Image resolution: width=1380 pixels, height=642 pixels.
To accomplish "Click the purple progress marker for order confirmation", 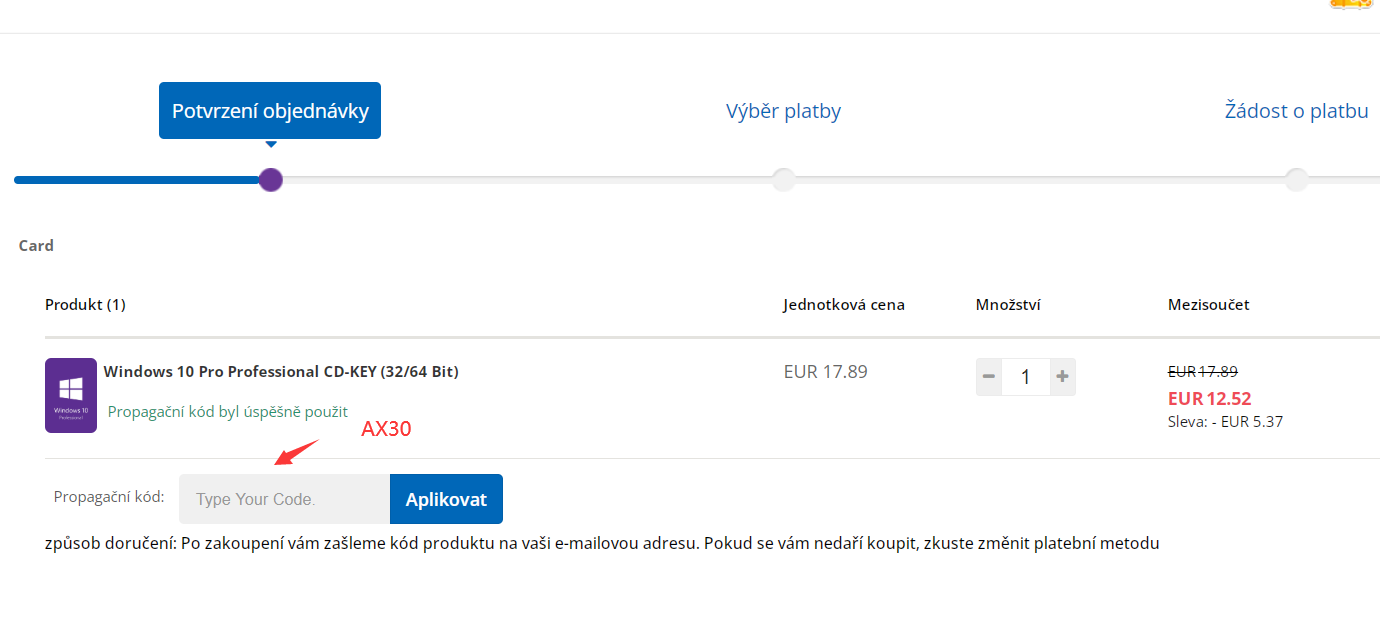I will click(270, 180).
